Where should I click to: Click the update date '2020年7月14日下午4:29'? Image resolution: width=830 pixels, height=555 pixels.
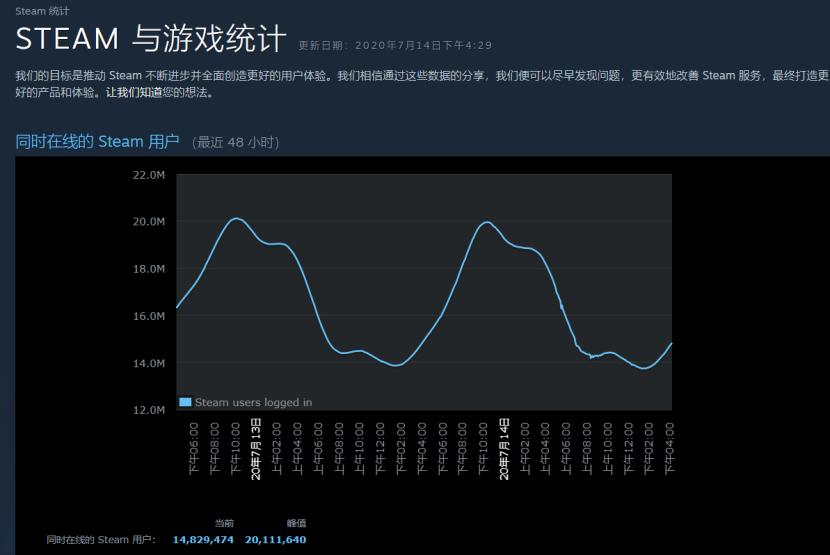pyautogui.click(x=423, y=46)
